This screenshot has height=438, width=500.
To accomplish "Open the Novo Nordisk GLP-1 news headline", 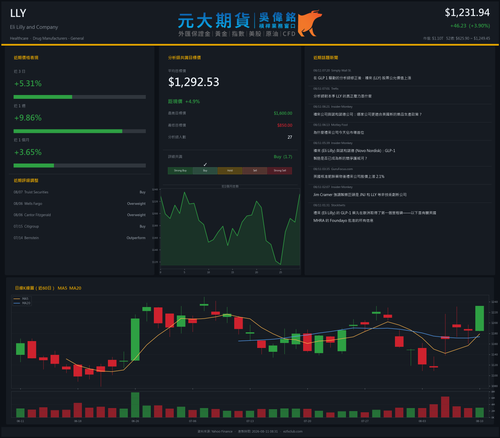I will (354, 154).
